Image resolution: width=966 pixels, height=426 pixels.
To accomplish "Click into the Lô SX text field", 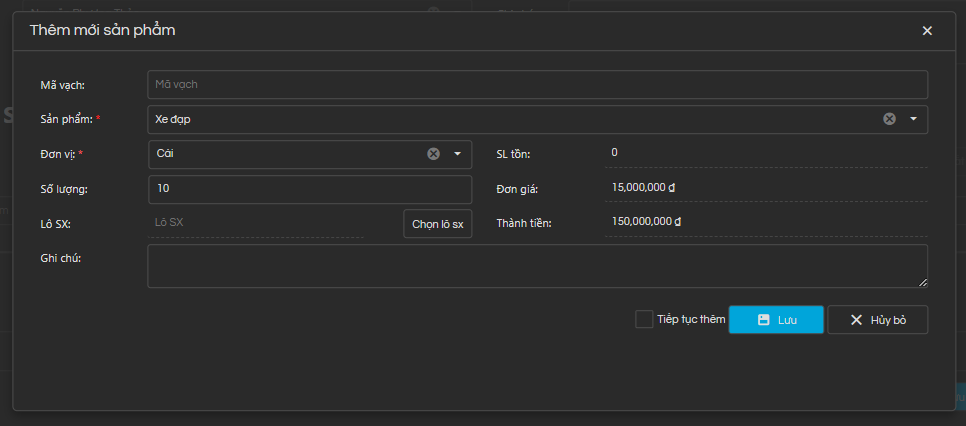I will [x=273, y=223].
